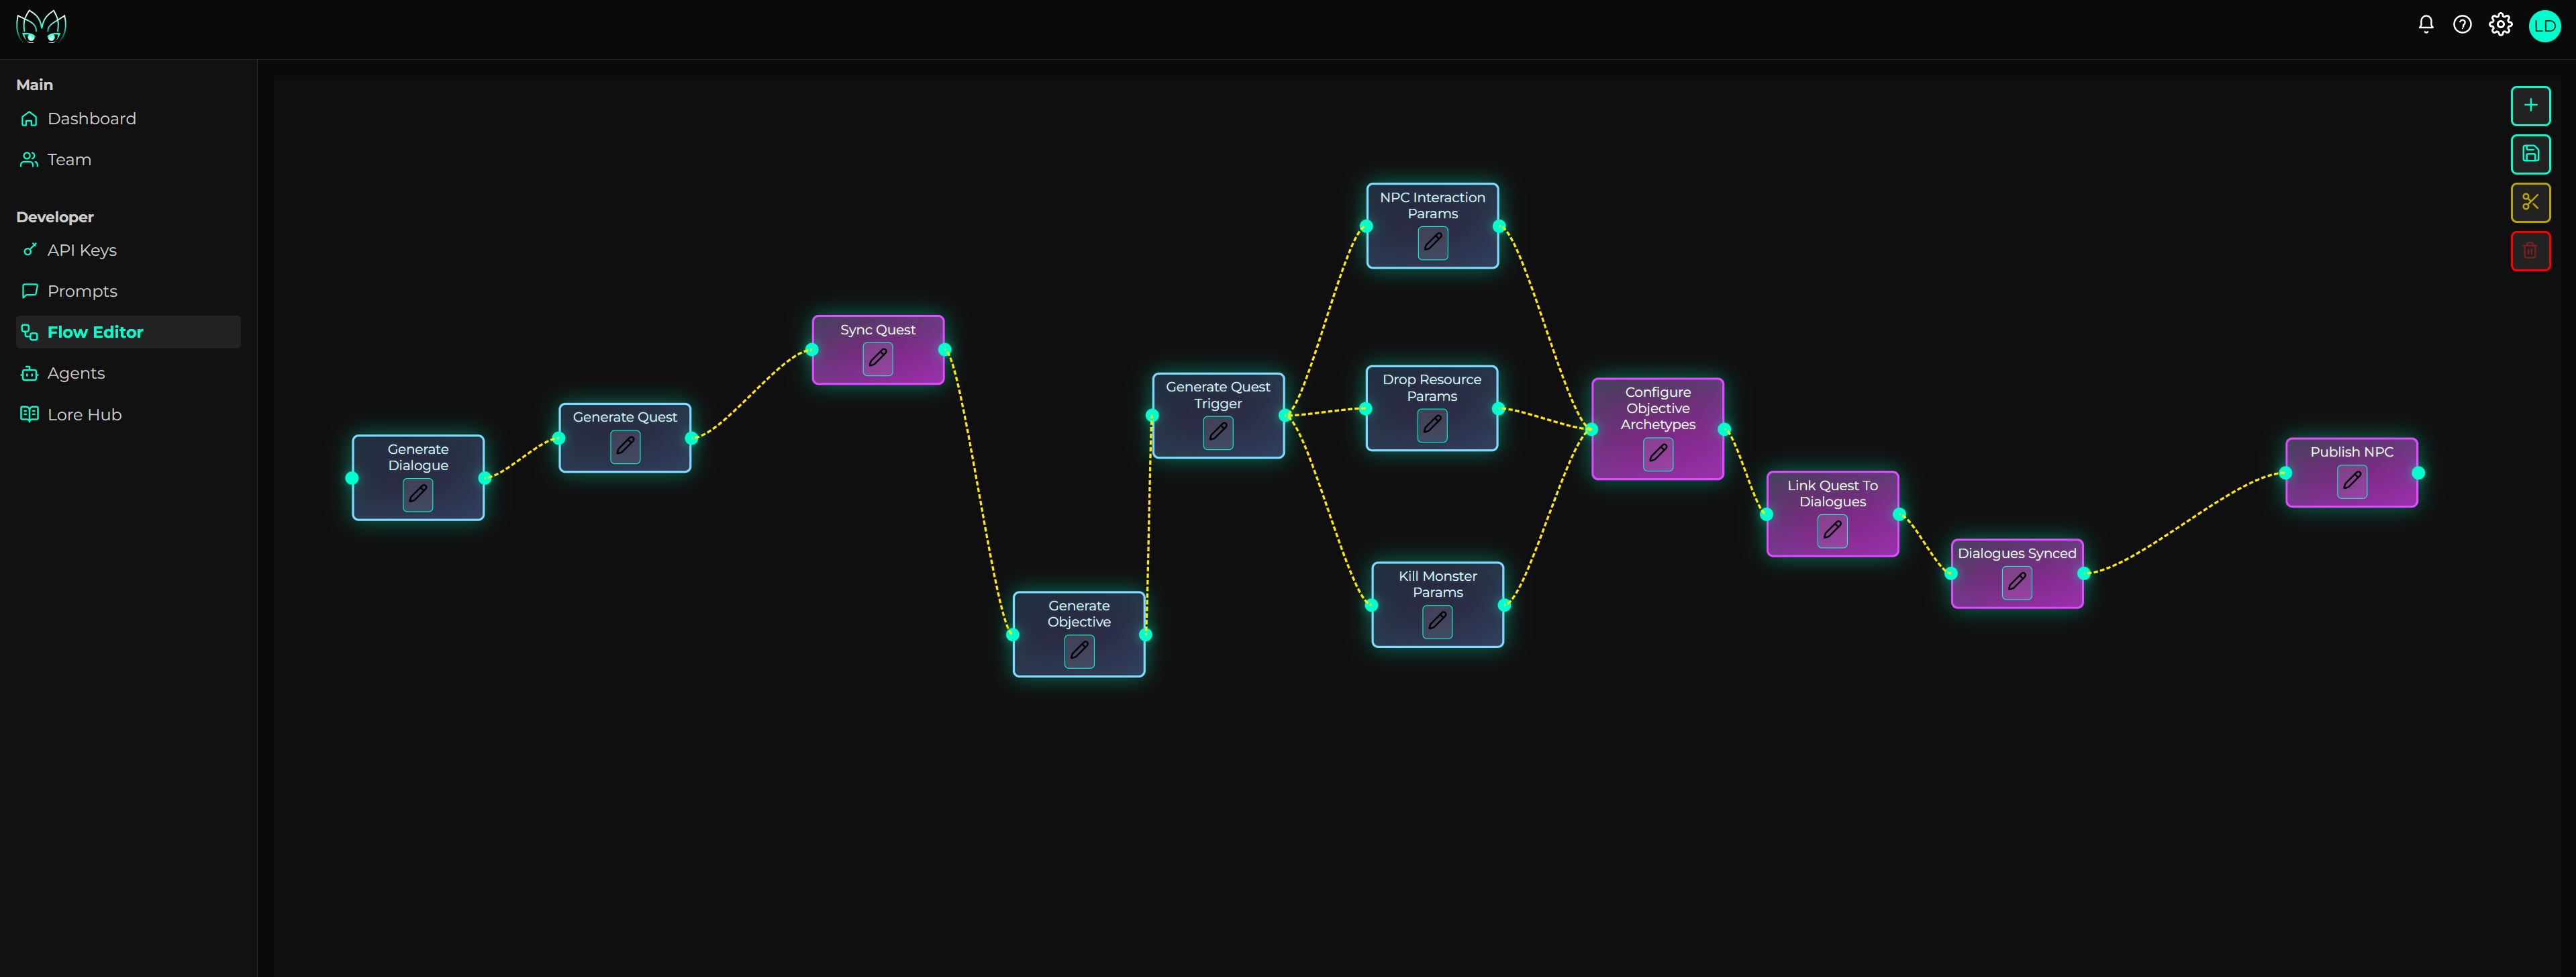
Task: Click the save flow icon
Action: 2530,154
